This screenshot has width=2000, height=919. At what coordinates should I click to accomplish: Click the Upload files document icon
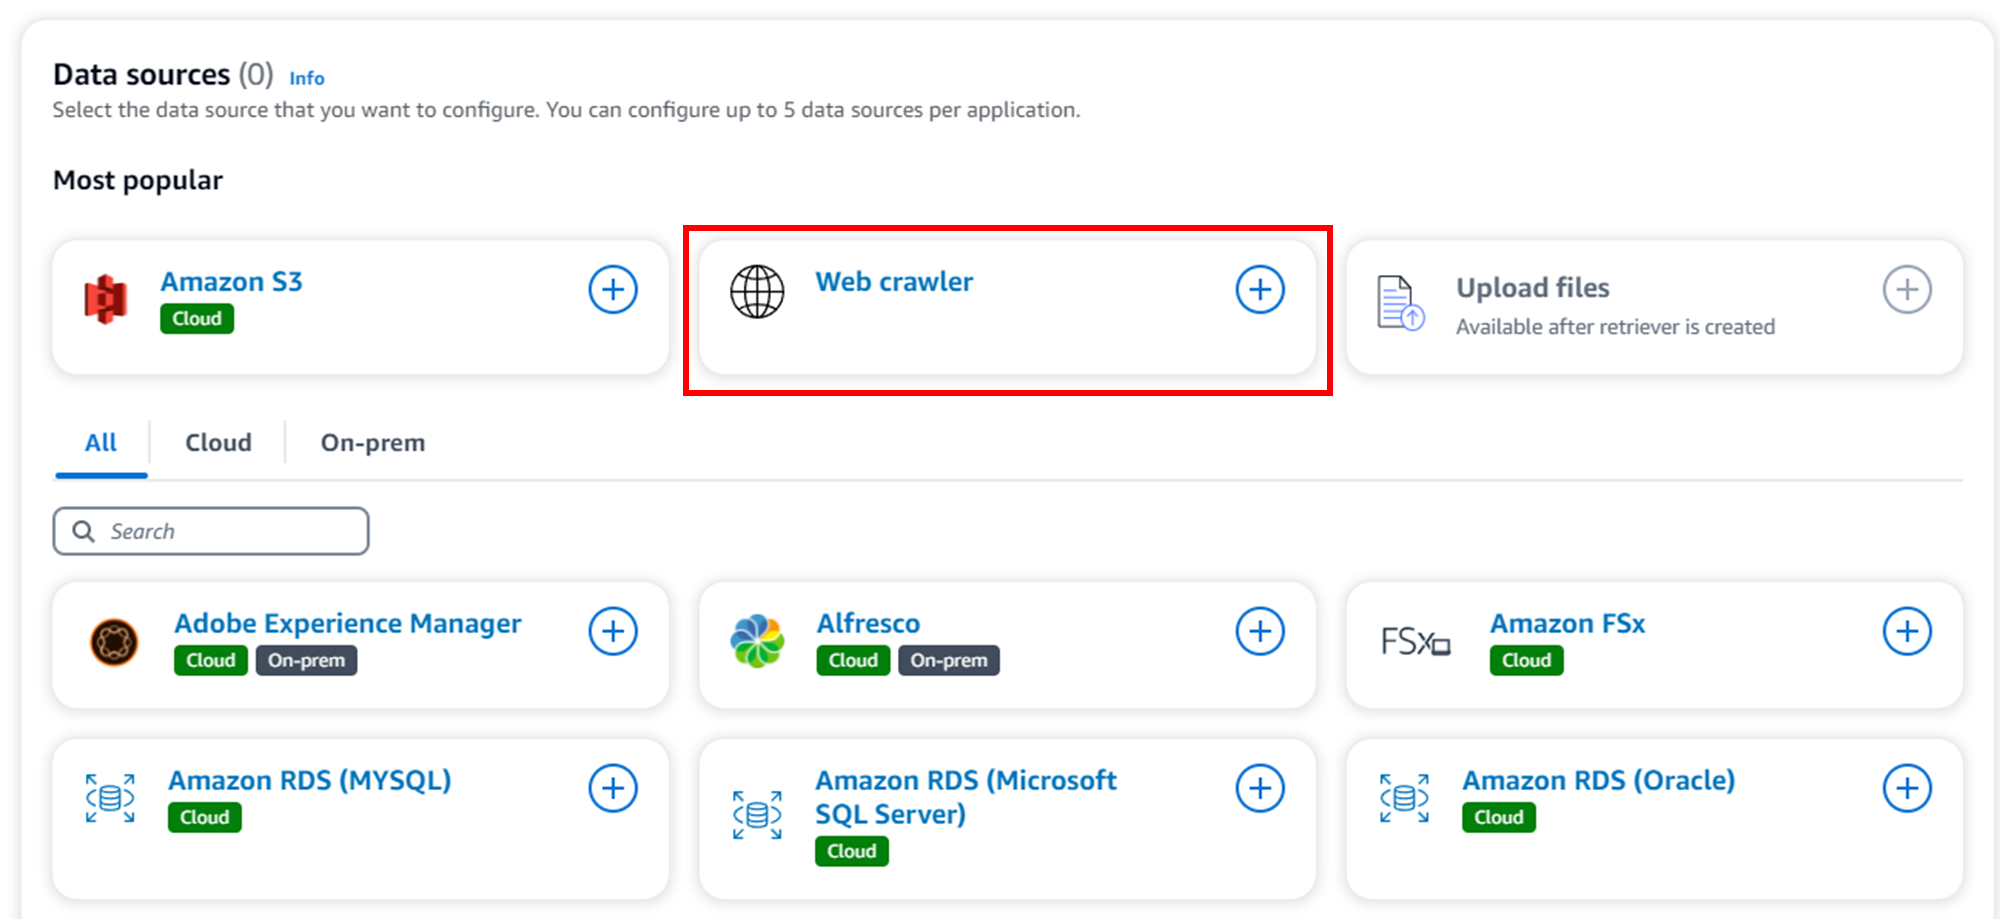pos(1400,303)
